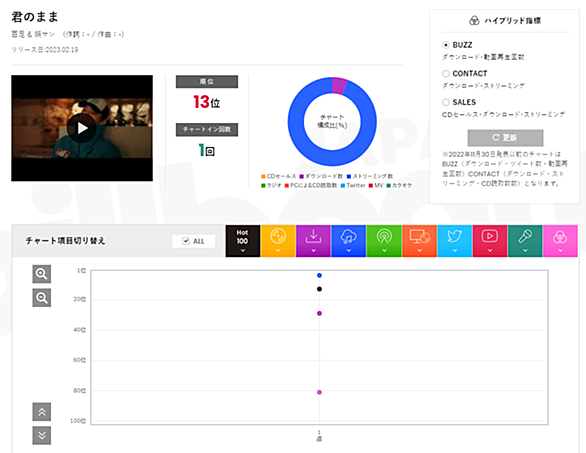
Task: Toggle the teal karaoke microphone icon
Action: [x=525, y=241]
